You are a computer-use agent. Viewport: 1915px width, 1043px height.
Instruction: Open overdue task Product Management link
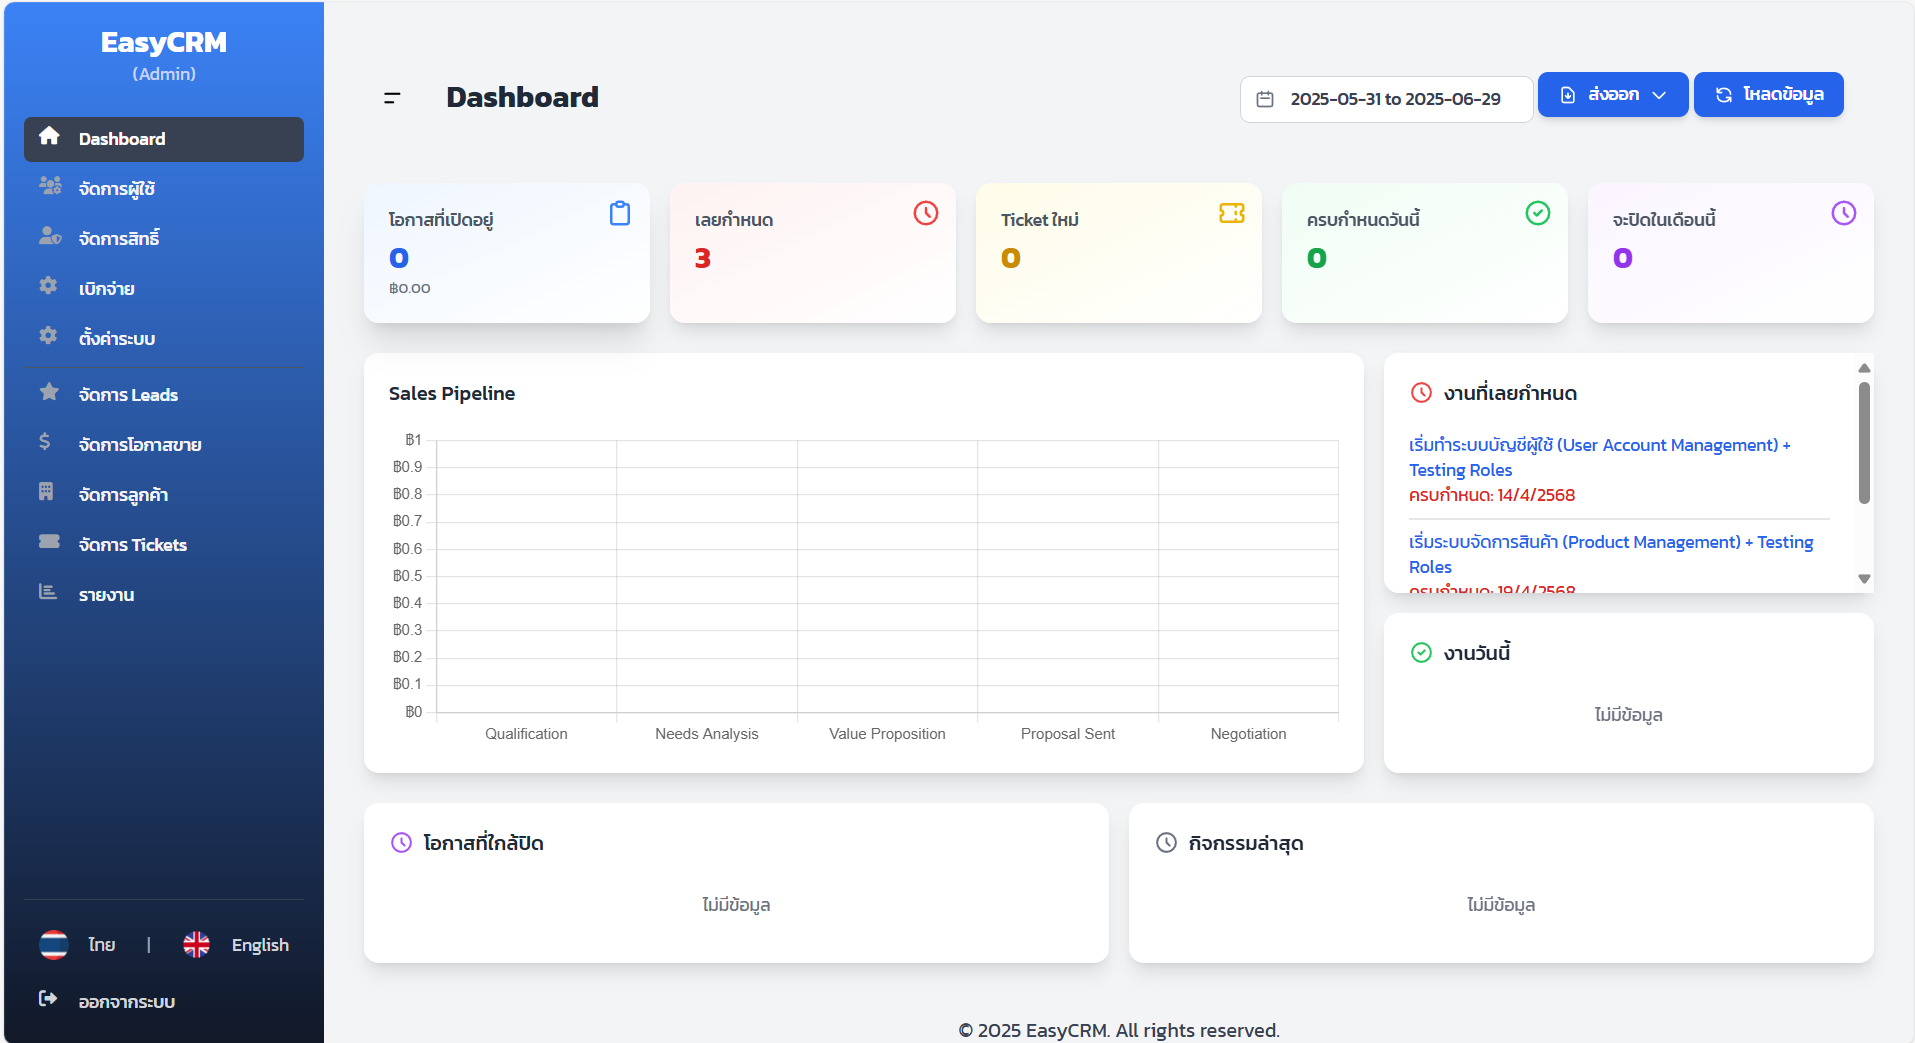pos(1610,554)
